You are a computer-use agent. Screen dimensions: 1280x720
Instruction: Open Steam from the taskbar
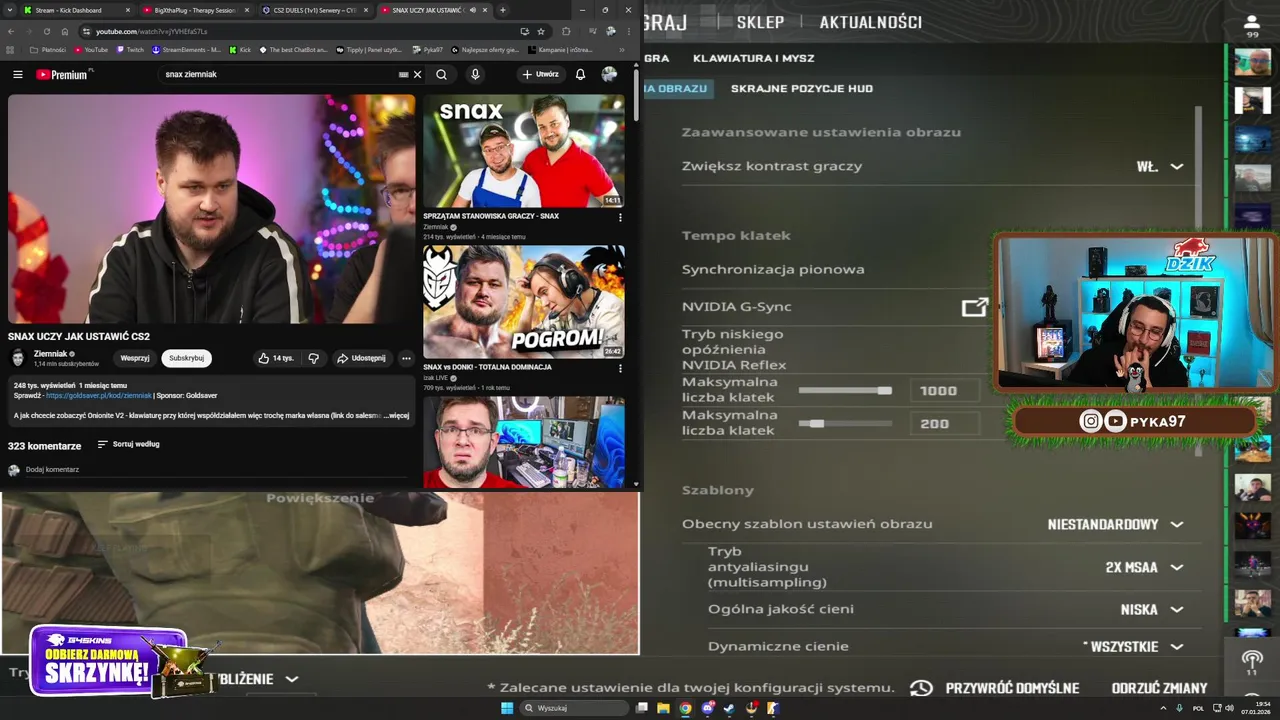click(727, 708)
